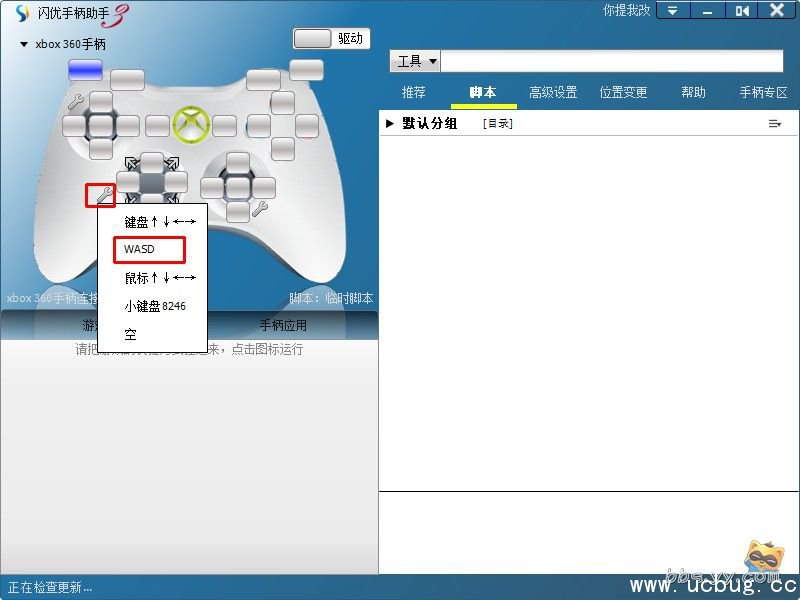Open the 帮助 tab
This screenshot has height=600, width=800.
point(693,92)
